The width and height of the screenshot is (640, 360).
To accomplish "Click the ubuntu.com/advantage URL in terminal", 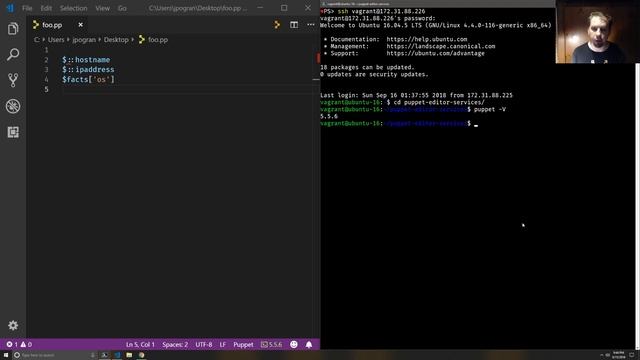I will coord(436,53).
